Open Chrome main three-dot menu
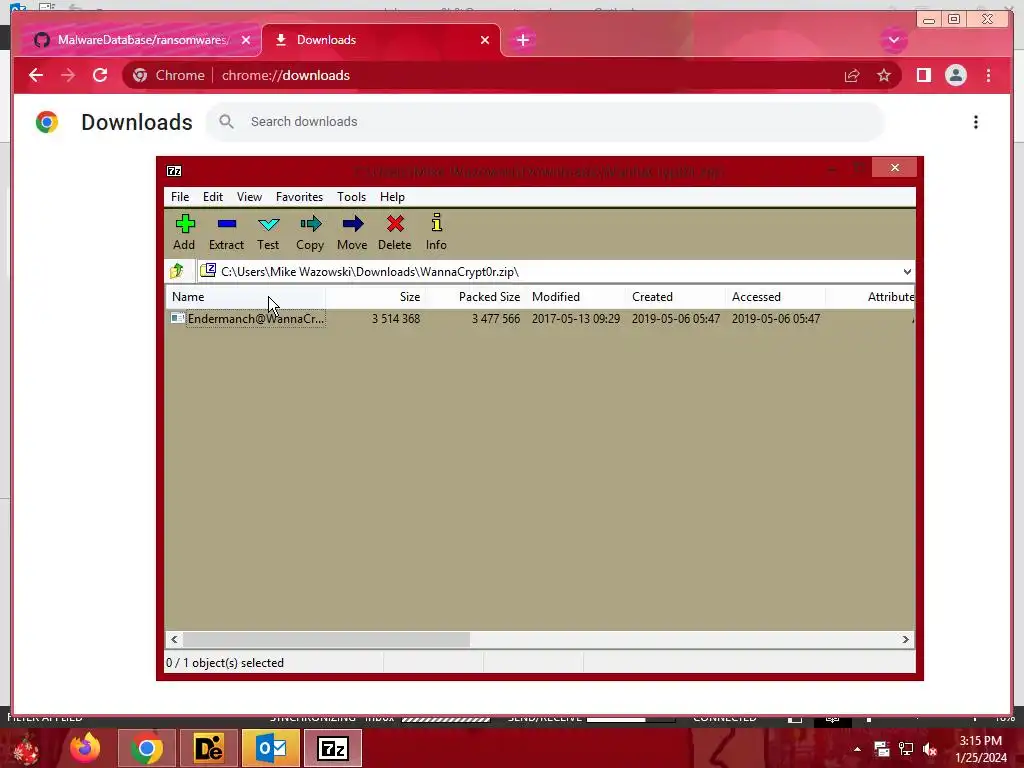1024x768 pixels. click(988, 75)
